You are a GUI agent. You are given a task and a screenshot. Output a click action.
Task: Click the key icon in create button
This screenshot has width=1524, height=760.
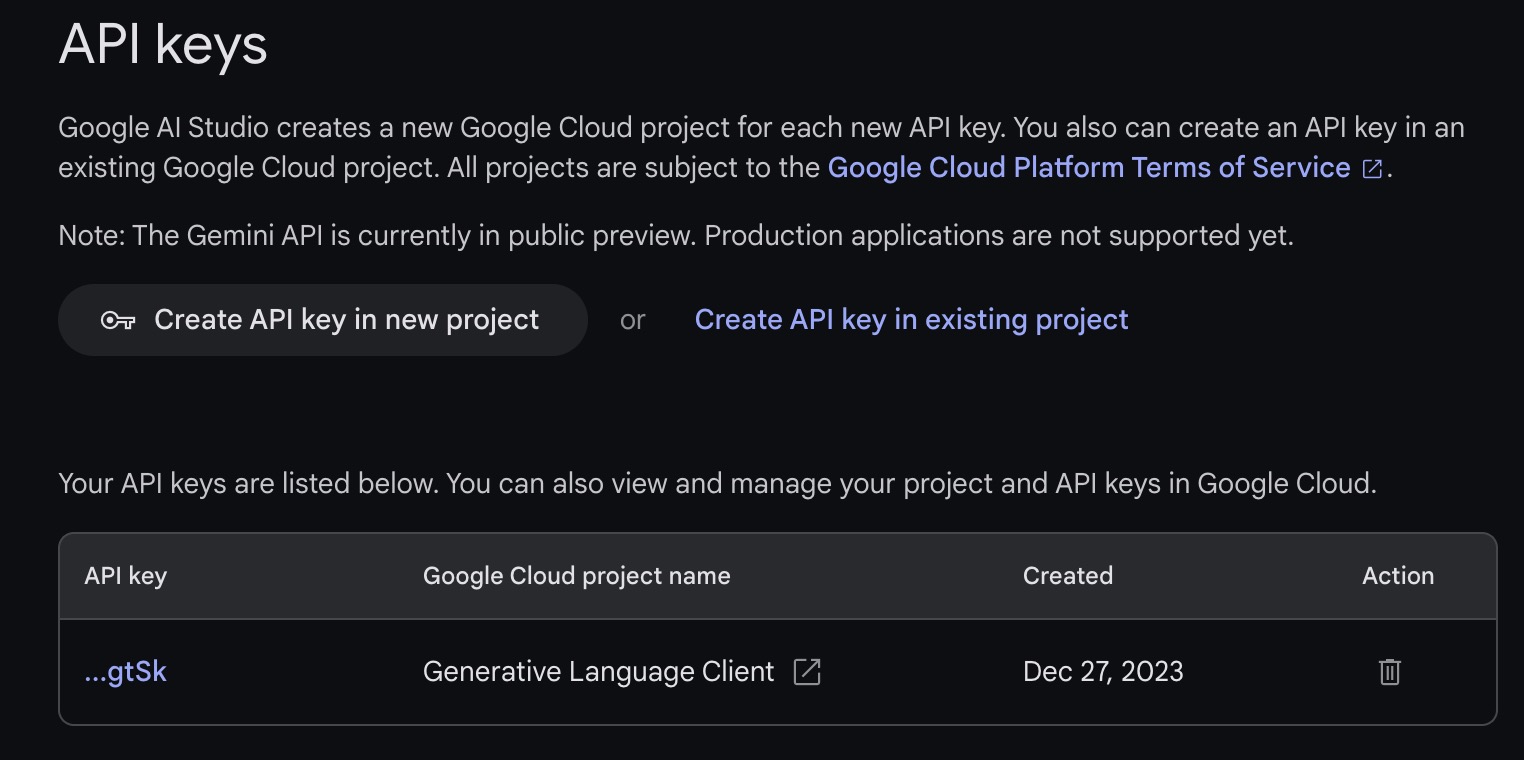118,320
